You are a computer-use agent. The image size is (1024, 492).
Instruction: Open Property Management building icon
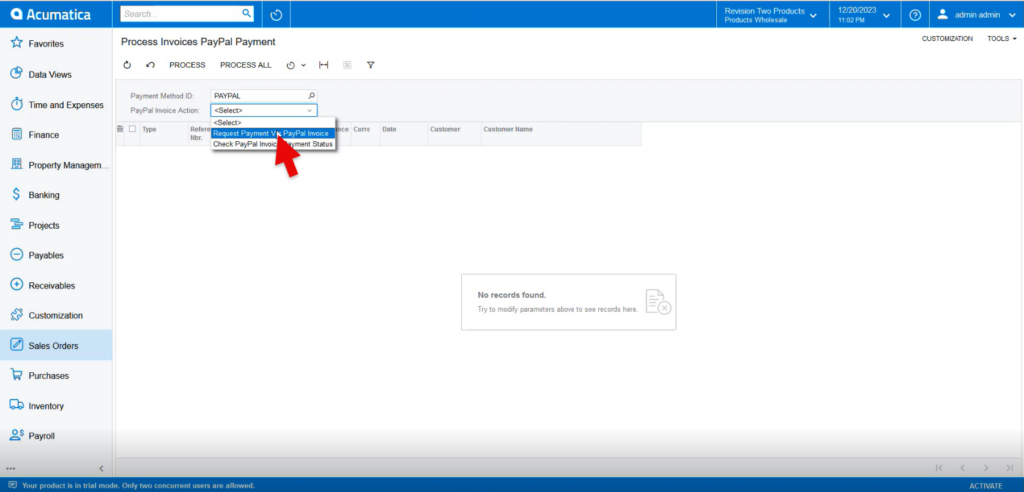click(x=17, y=165)
